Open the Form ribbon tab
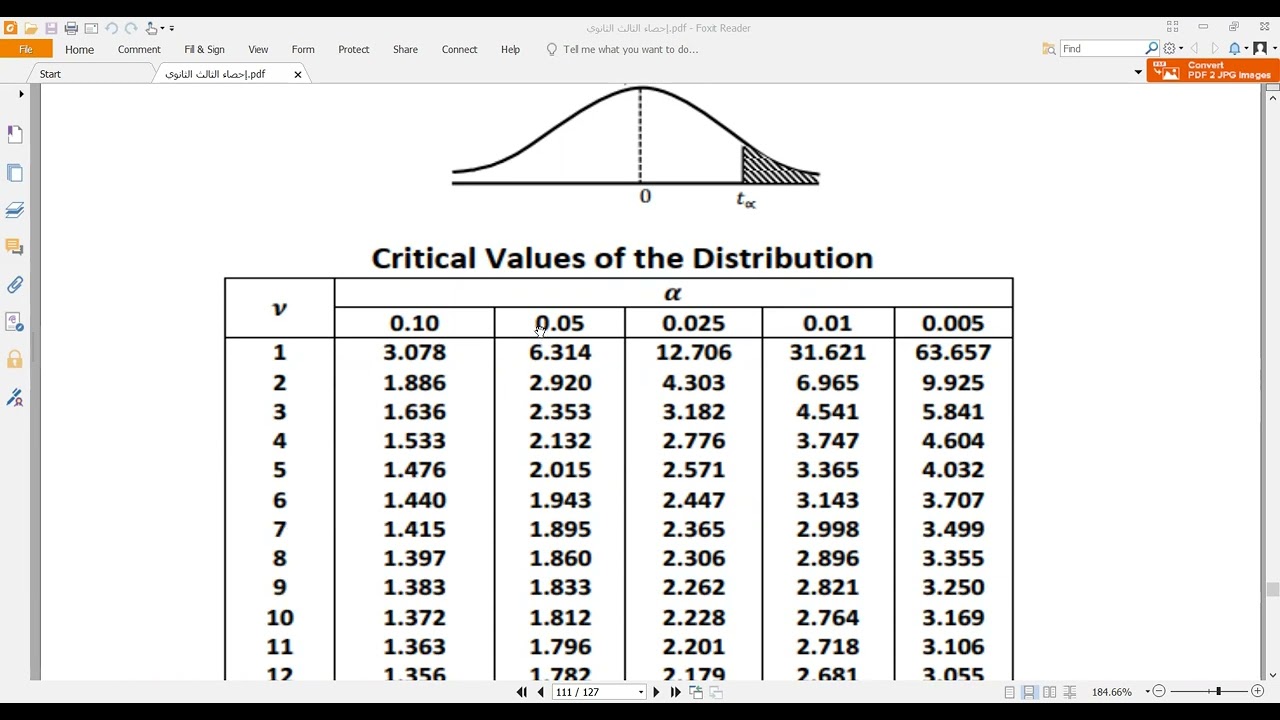The height and width of the screenshot is (720, 1280). [x=303, y=49]
